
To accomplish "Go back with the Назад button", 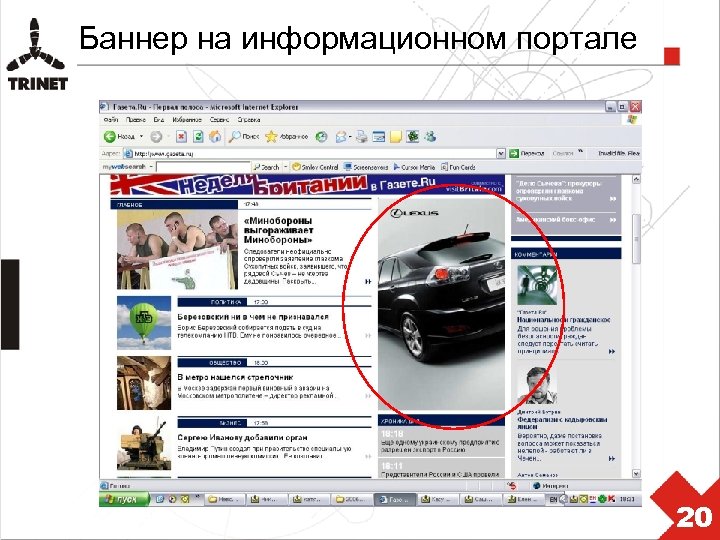I will point(119,136).
